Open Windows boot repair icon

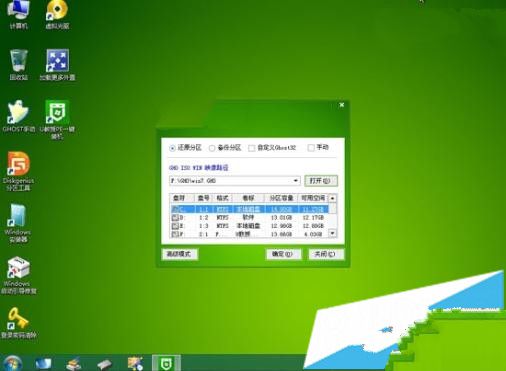click(18, 275)
